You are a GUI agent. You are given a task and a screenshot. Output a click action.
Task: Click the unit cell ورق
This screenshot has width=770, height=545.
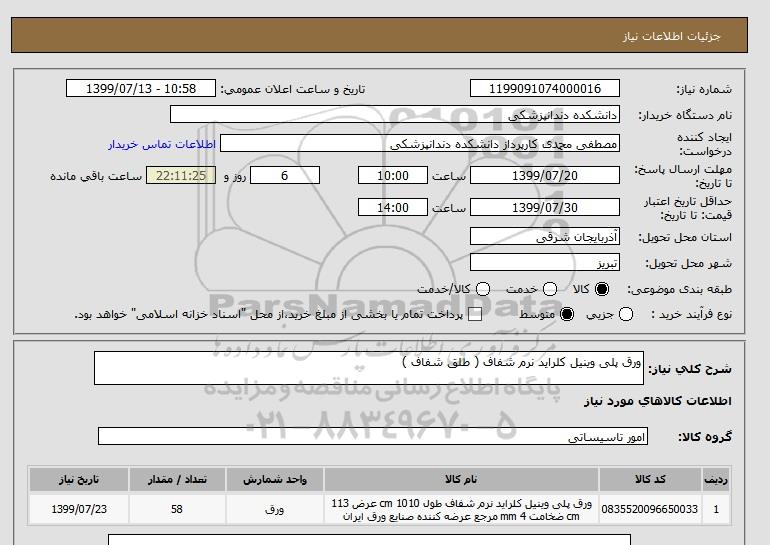point(275,509)
